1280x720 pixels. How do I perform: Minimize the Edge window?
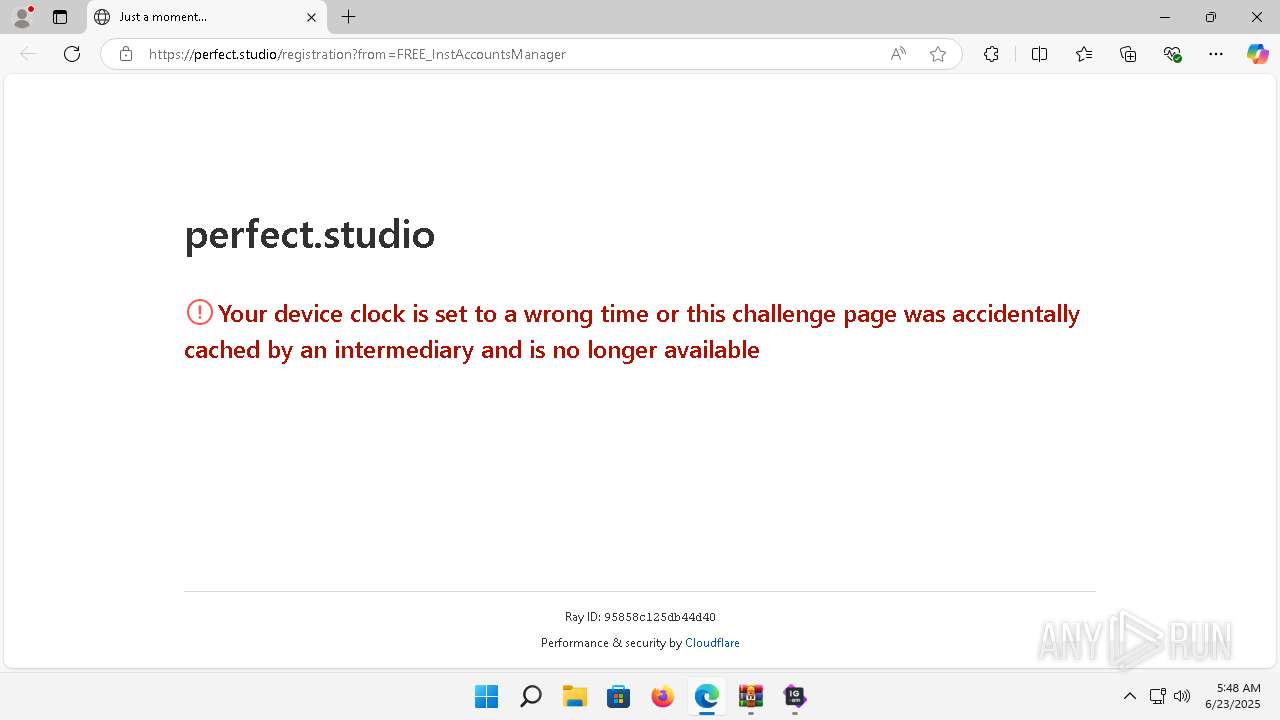[x=1165, y=17]
